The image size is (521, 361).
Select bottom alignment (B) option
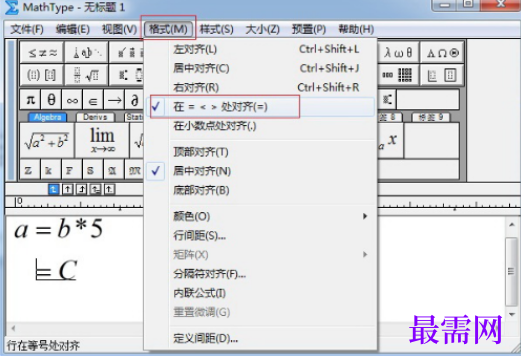pyautogui.click(x=260, y=190)
